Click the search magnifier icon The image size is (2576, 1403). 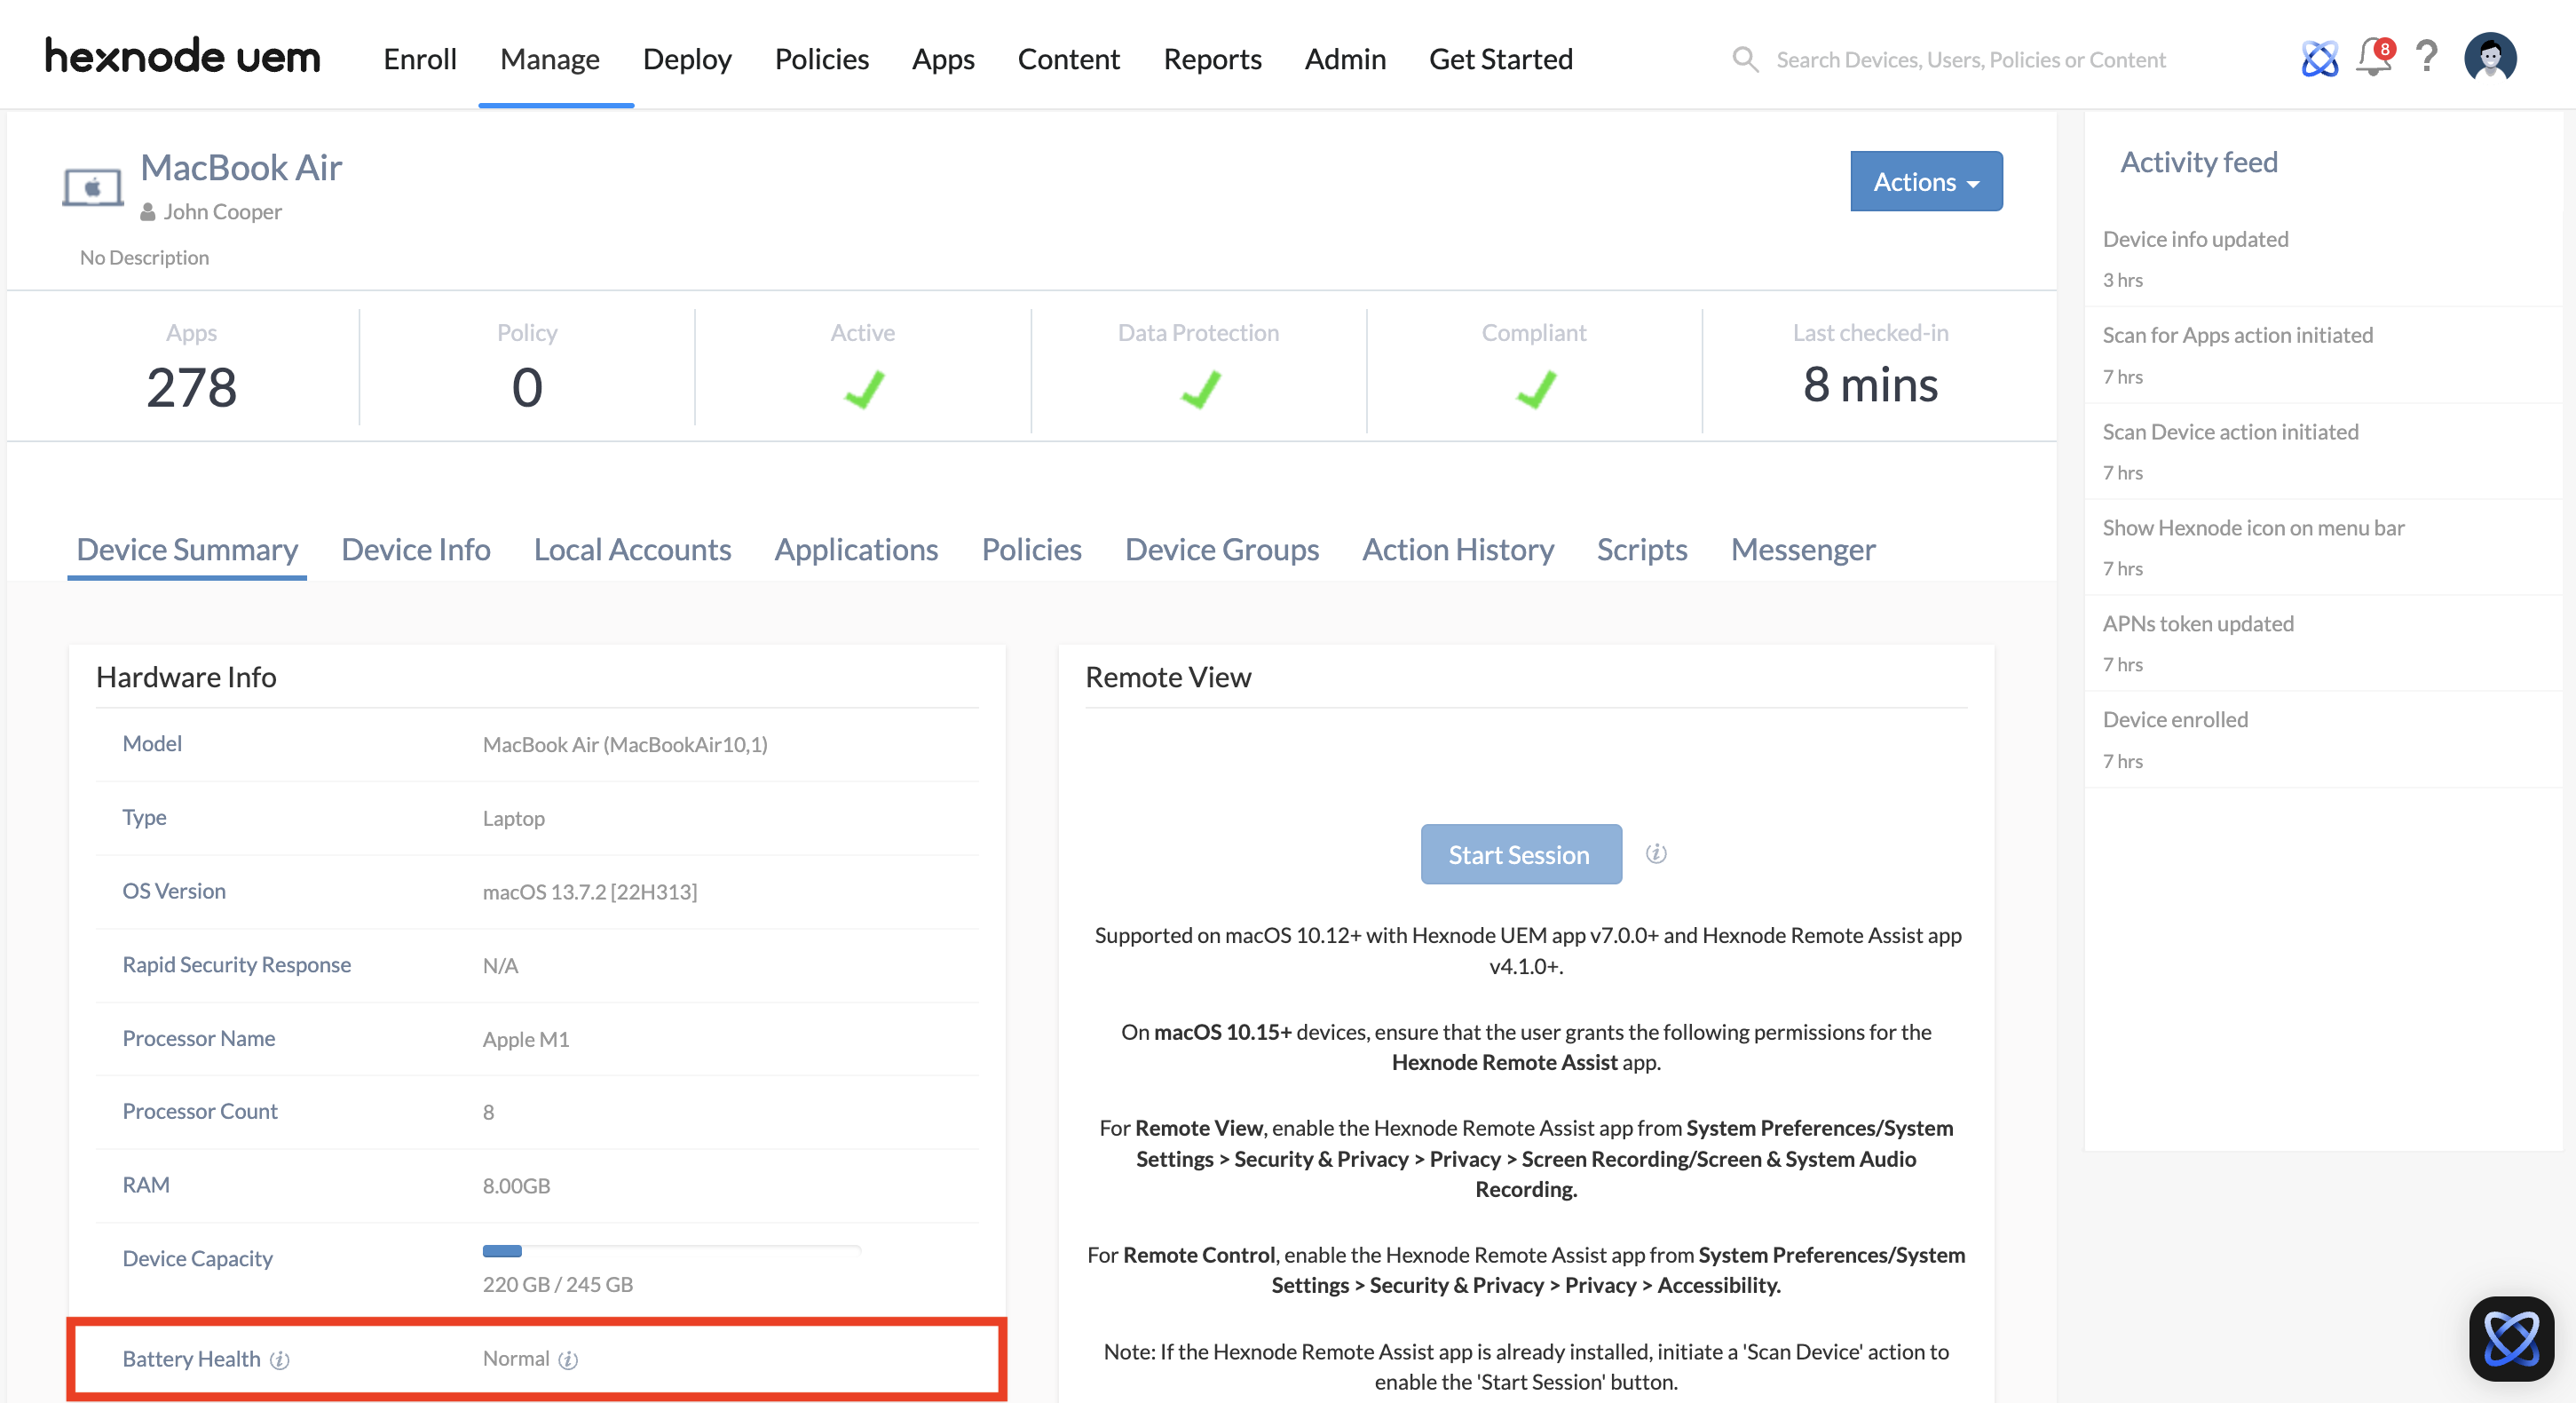[1745, 59]
